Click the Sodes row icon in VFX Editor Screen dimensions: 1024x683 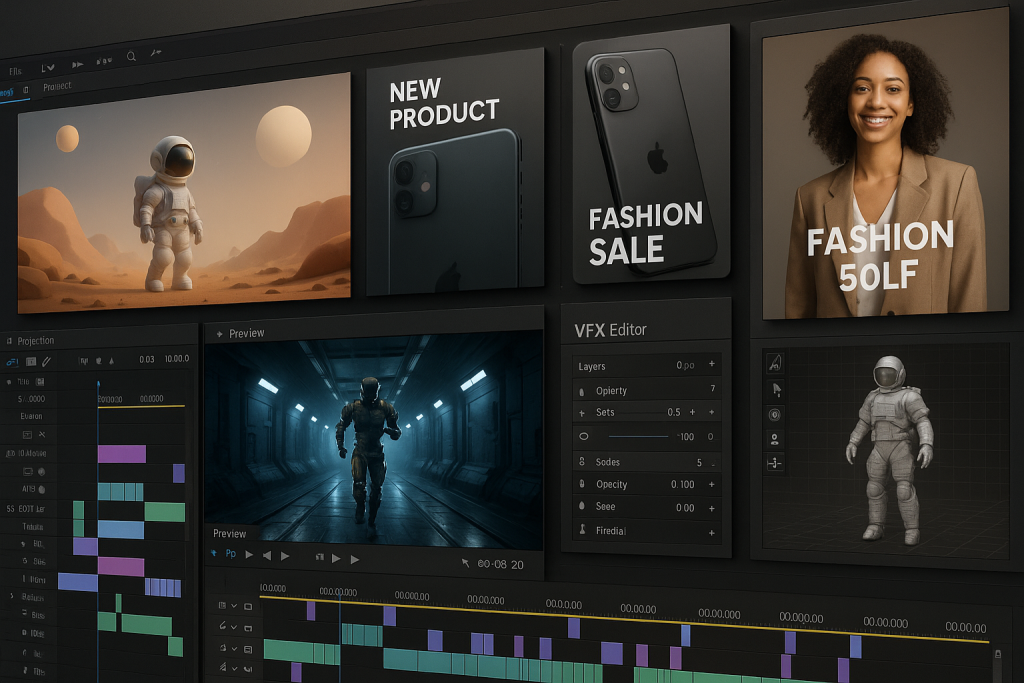(x=582, y=461)
